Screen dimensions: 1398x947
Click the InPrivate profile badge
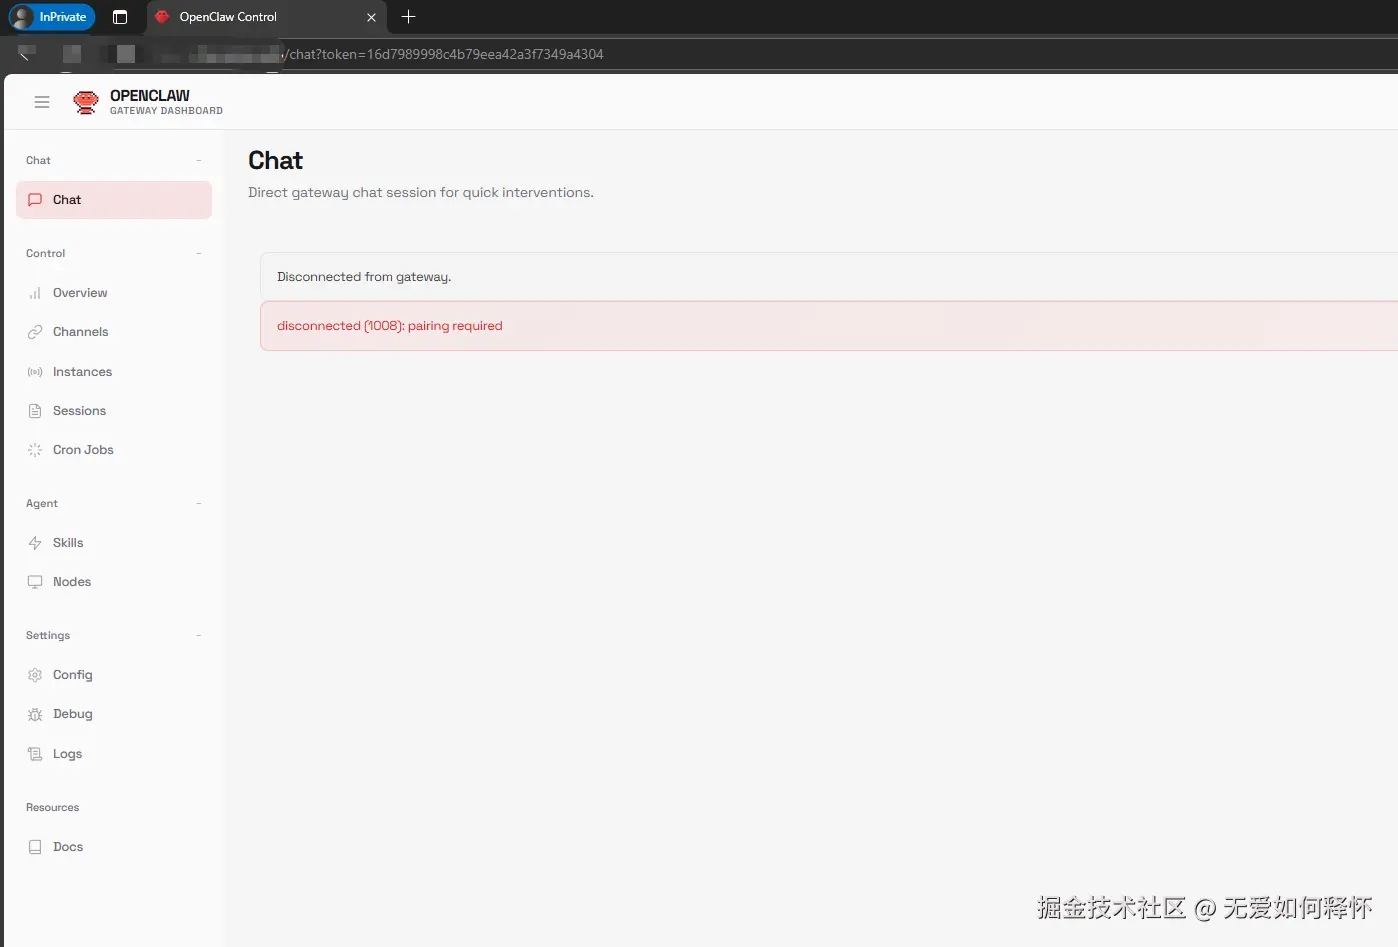pos(52,17)
